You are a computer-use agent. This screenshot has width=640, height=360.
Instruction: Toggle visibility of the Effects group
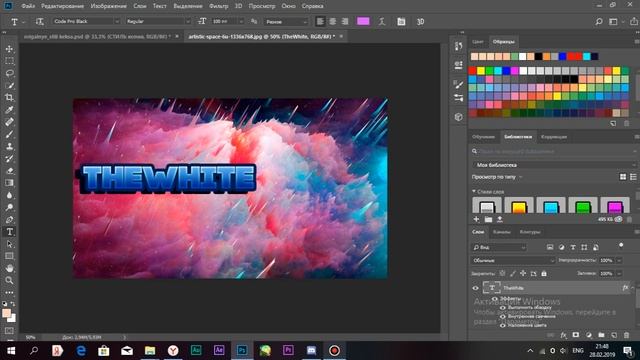click(495, 299)
